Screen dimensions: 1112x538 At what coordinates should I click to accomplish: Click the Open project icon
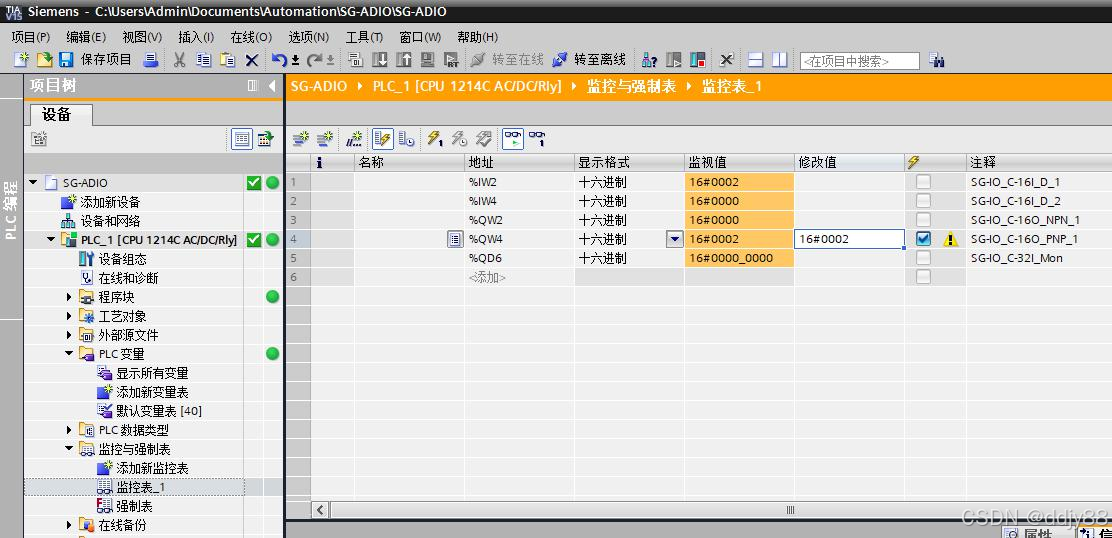(44, 60)
